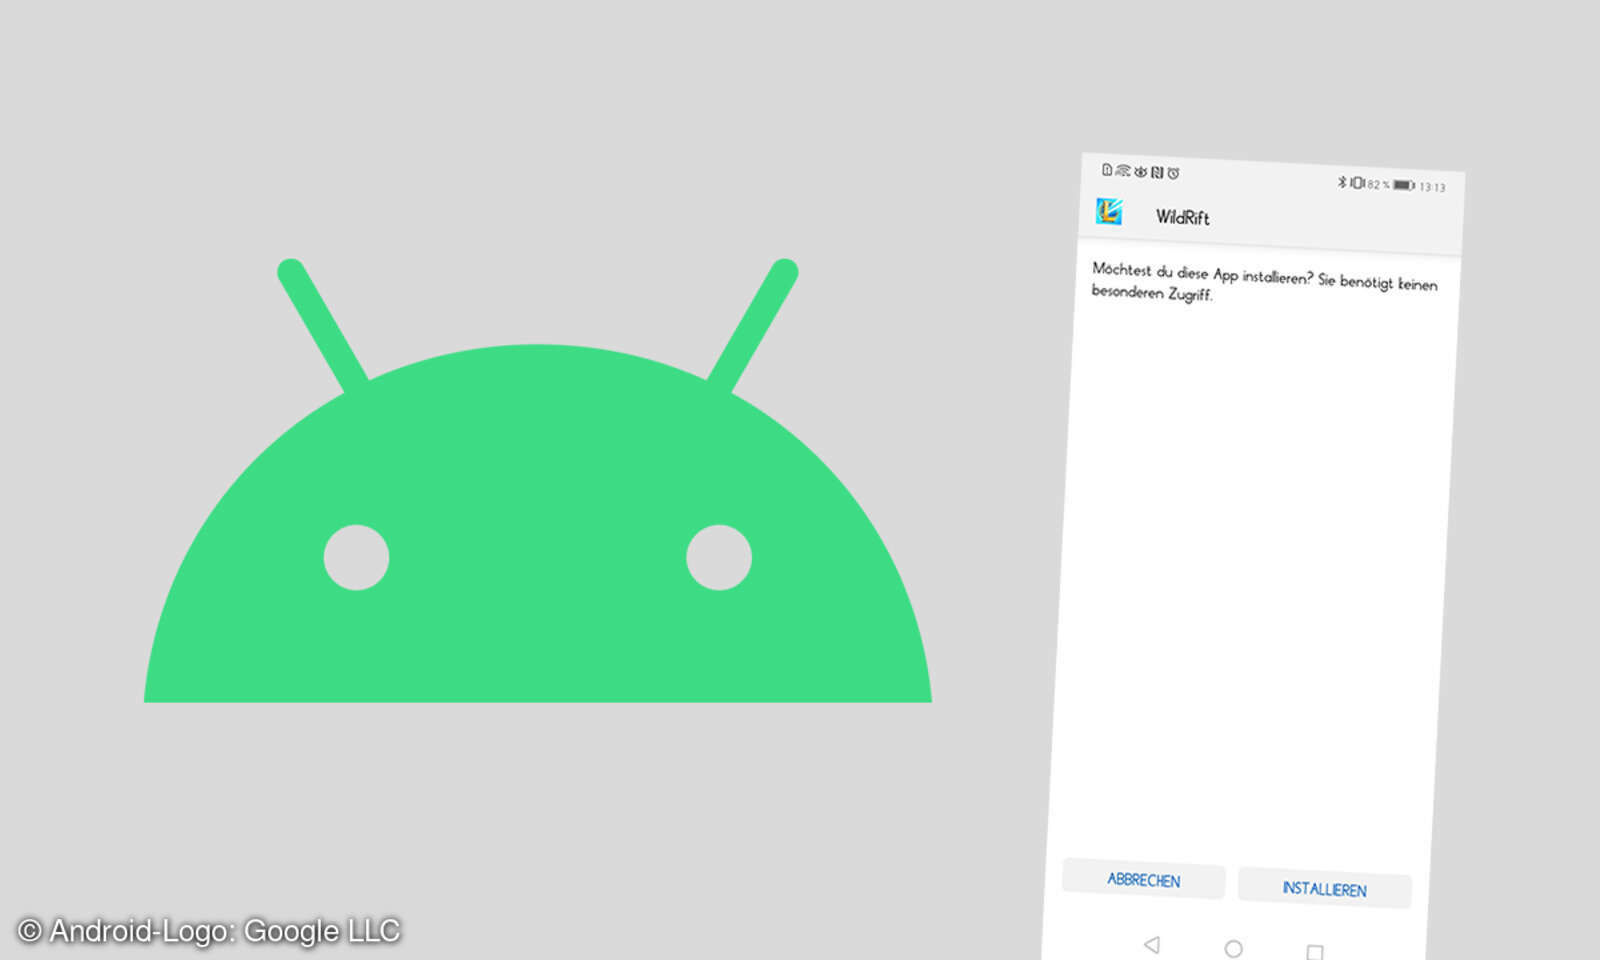This screenshot has height=960, width=1600.
Task: Tap the WildRift app icon
Action: click(1109, 211)
